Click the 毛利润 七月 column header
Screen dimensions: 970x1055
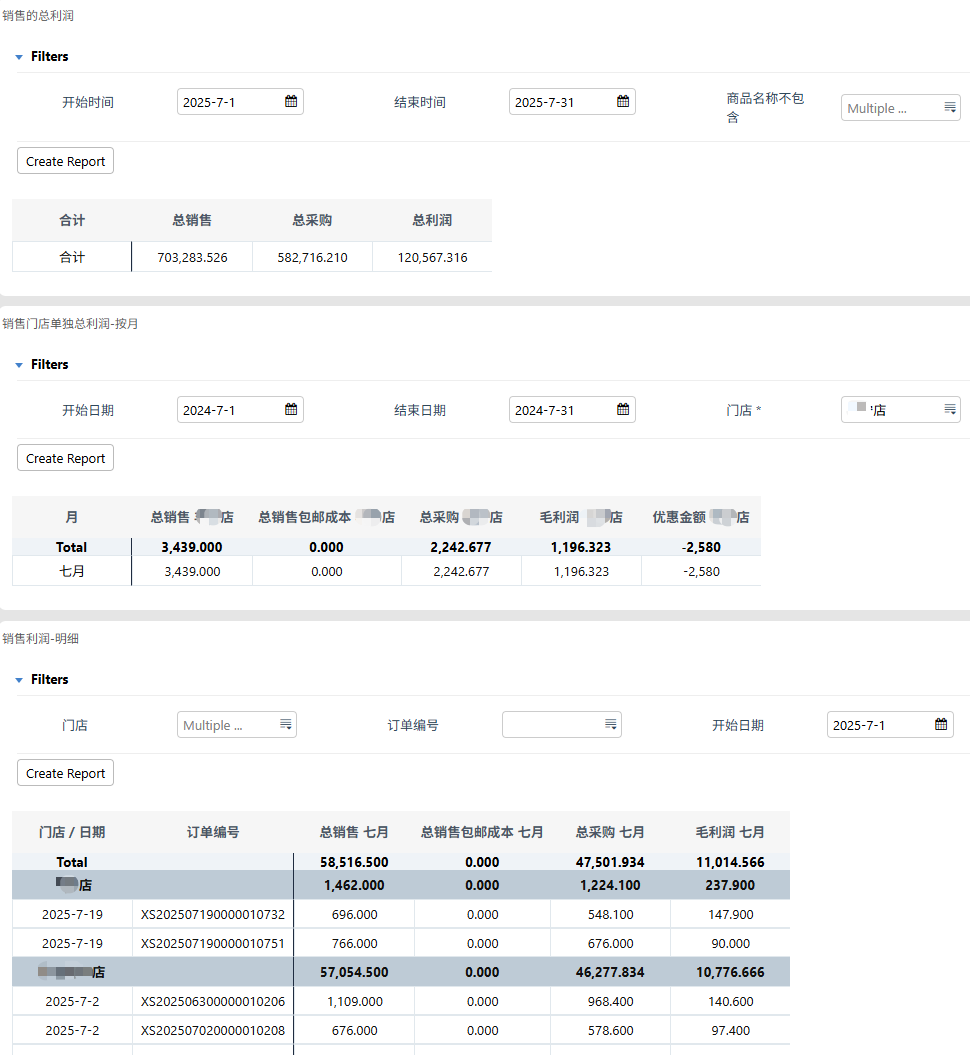730,832
